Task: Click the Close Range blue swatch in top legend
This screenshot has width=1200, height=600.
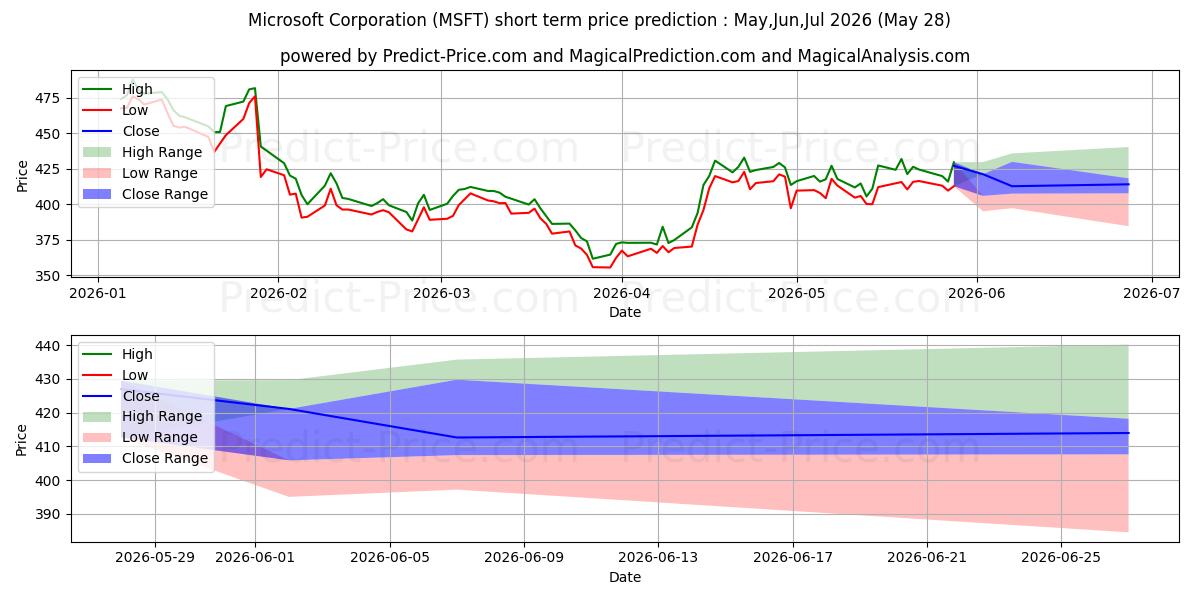Action: (x=98, y=194)
